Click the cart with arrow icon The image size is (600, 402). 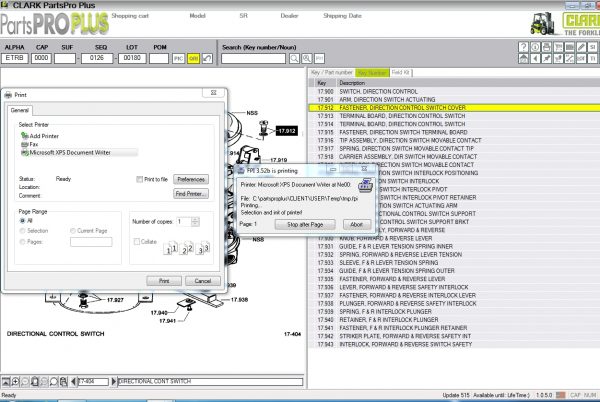point(558,59)
